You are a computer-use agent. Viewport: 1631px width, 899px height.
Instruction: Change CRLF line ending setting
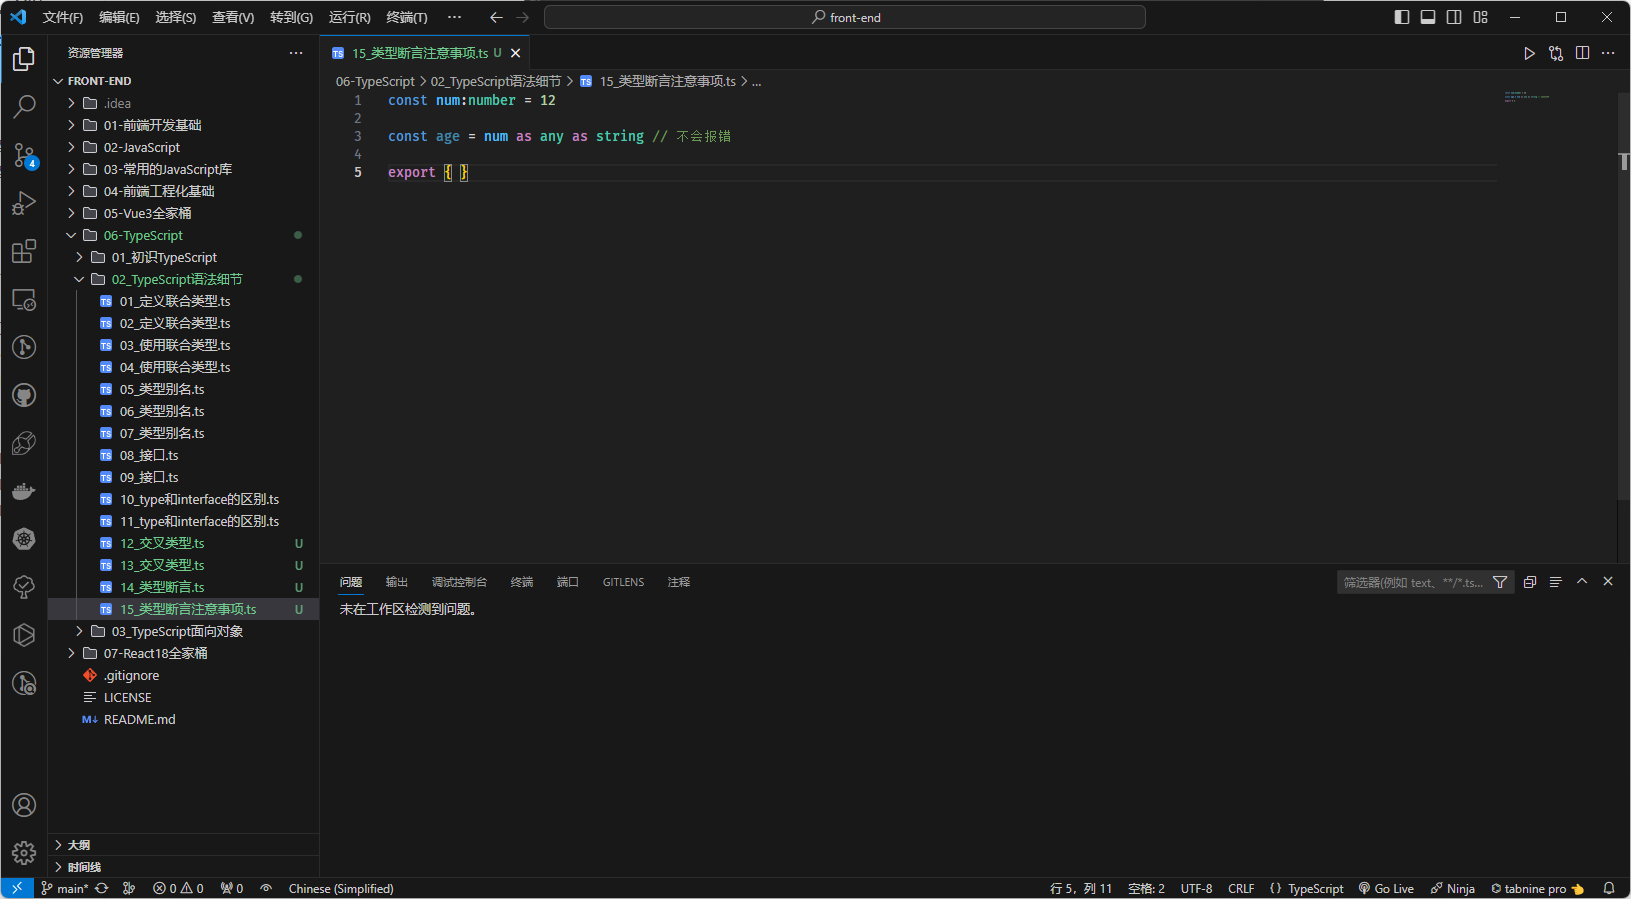(x=1241, y=888)
